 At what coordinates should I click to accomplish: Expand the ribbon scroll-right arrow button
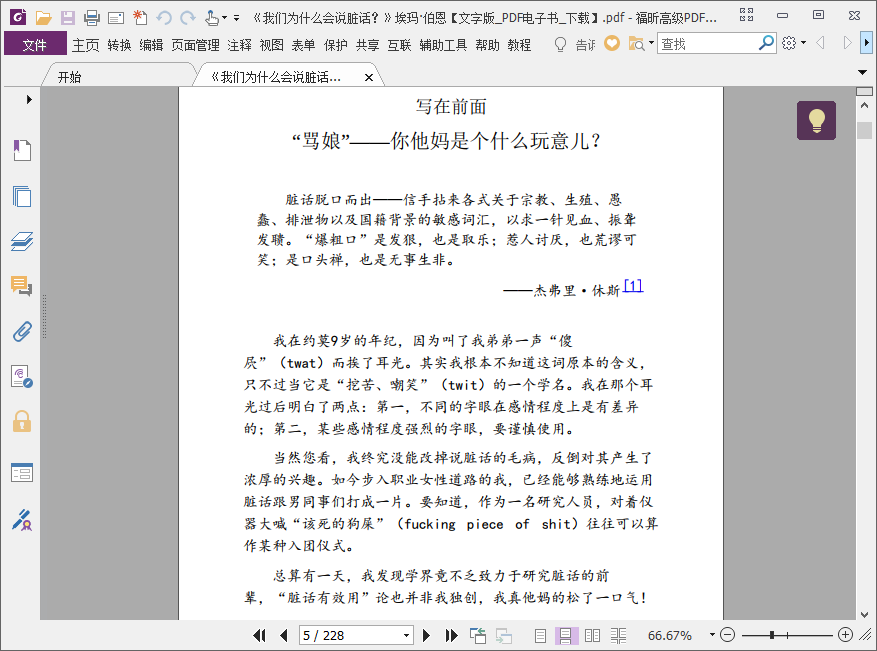[867, 43]
